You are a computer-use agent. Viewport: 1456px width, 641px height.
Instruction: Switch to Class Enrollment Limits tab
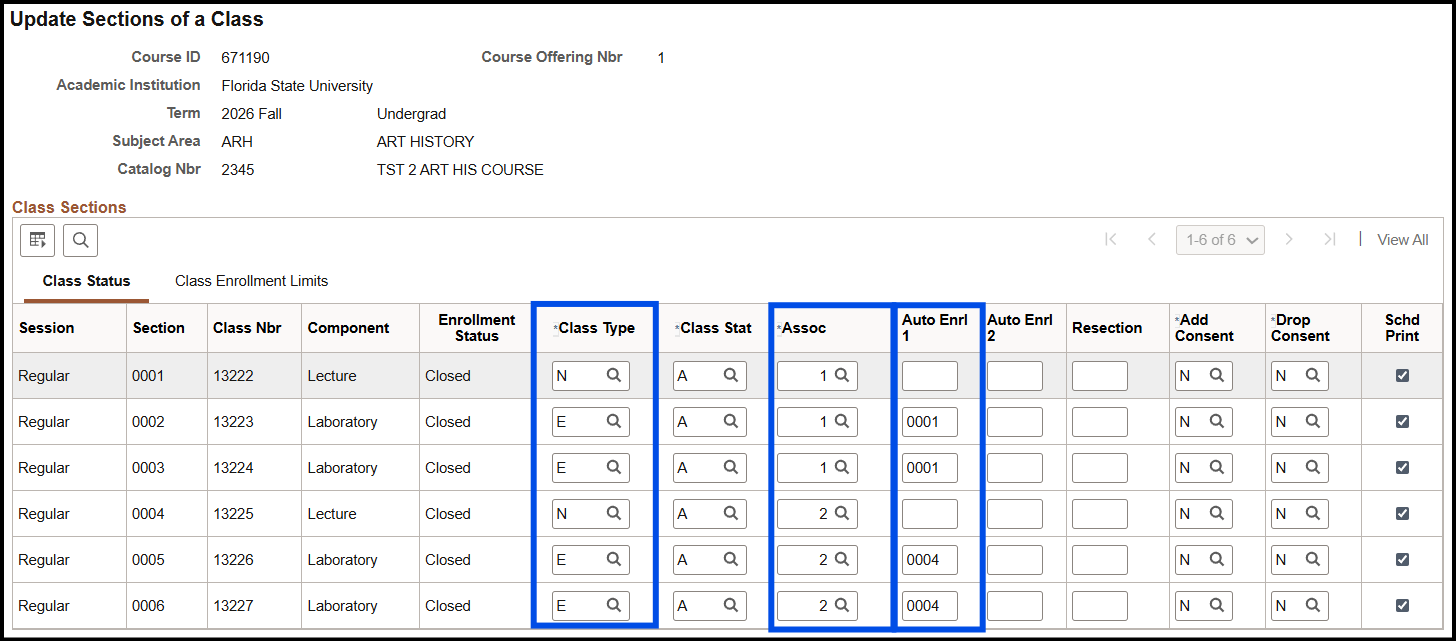click(x=251, y=281)
